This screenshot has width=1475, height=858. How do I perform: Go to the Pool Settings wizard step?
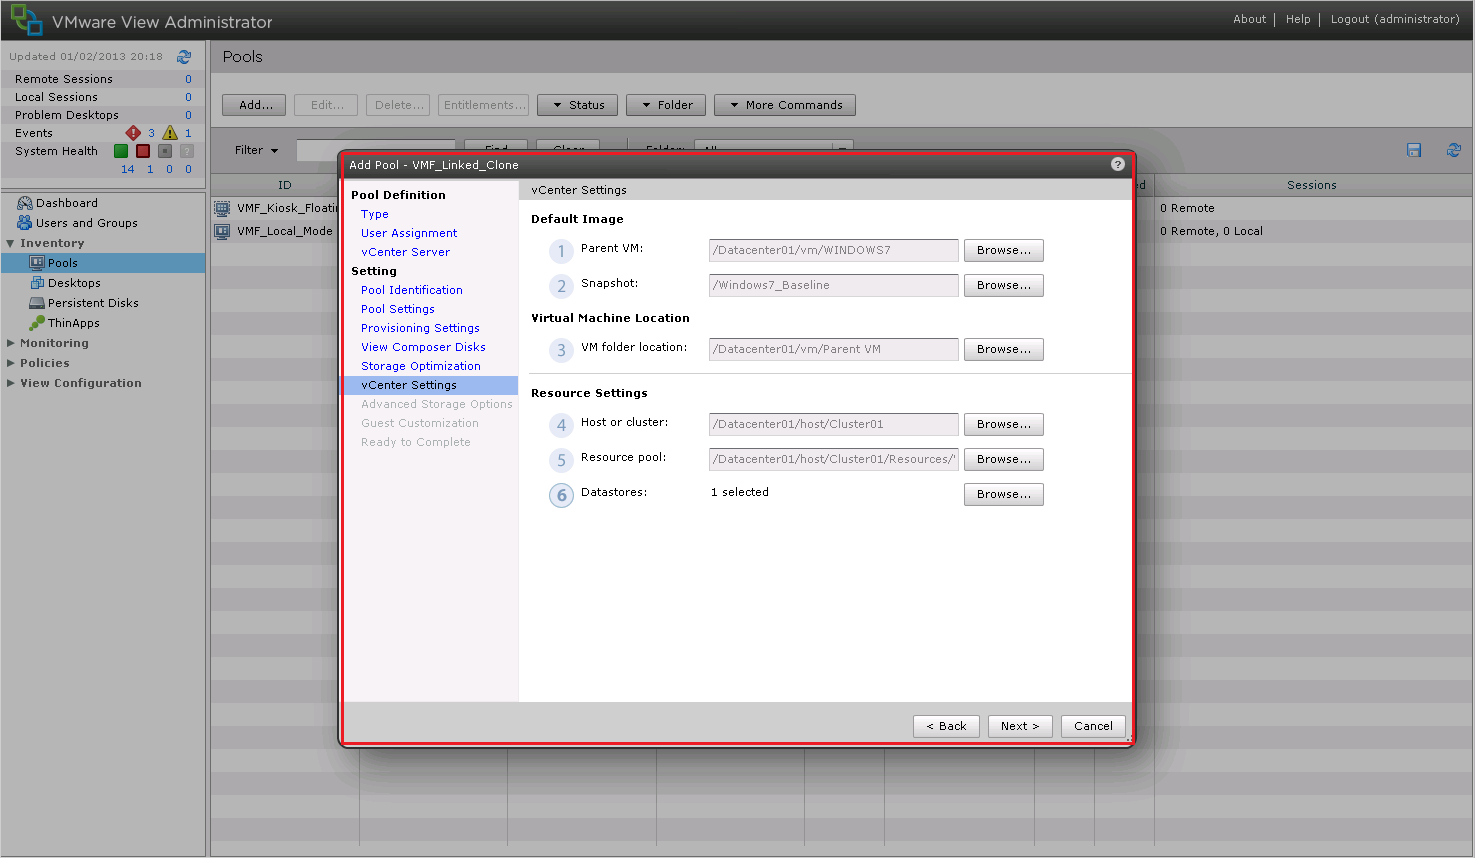tap(397, 308)
